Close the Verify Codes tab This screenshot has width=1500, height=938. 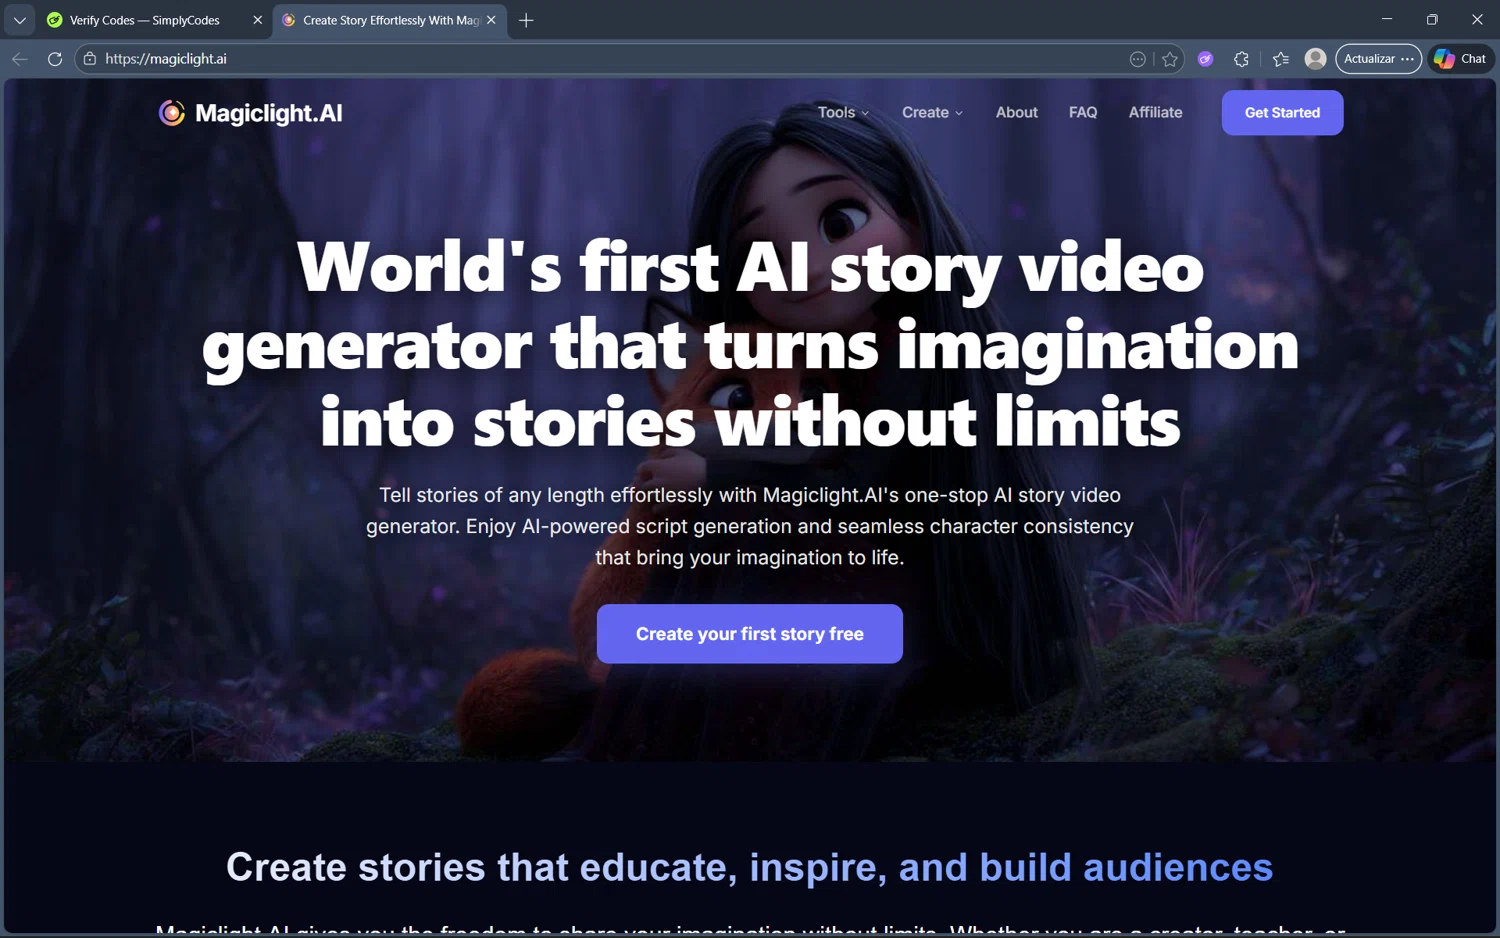tap(257, 20)
